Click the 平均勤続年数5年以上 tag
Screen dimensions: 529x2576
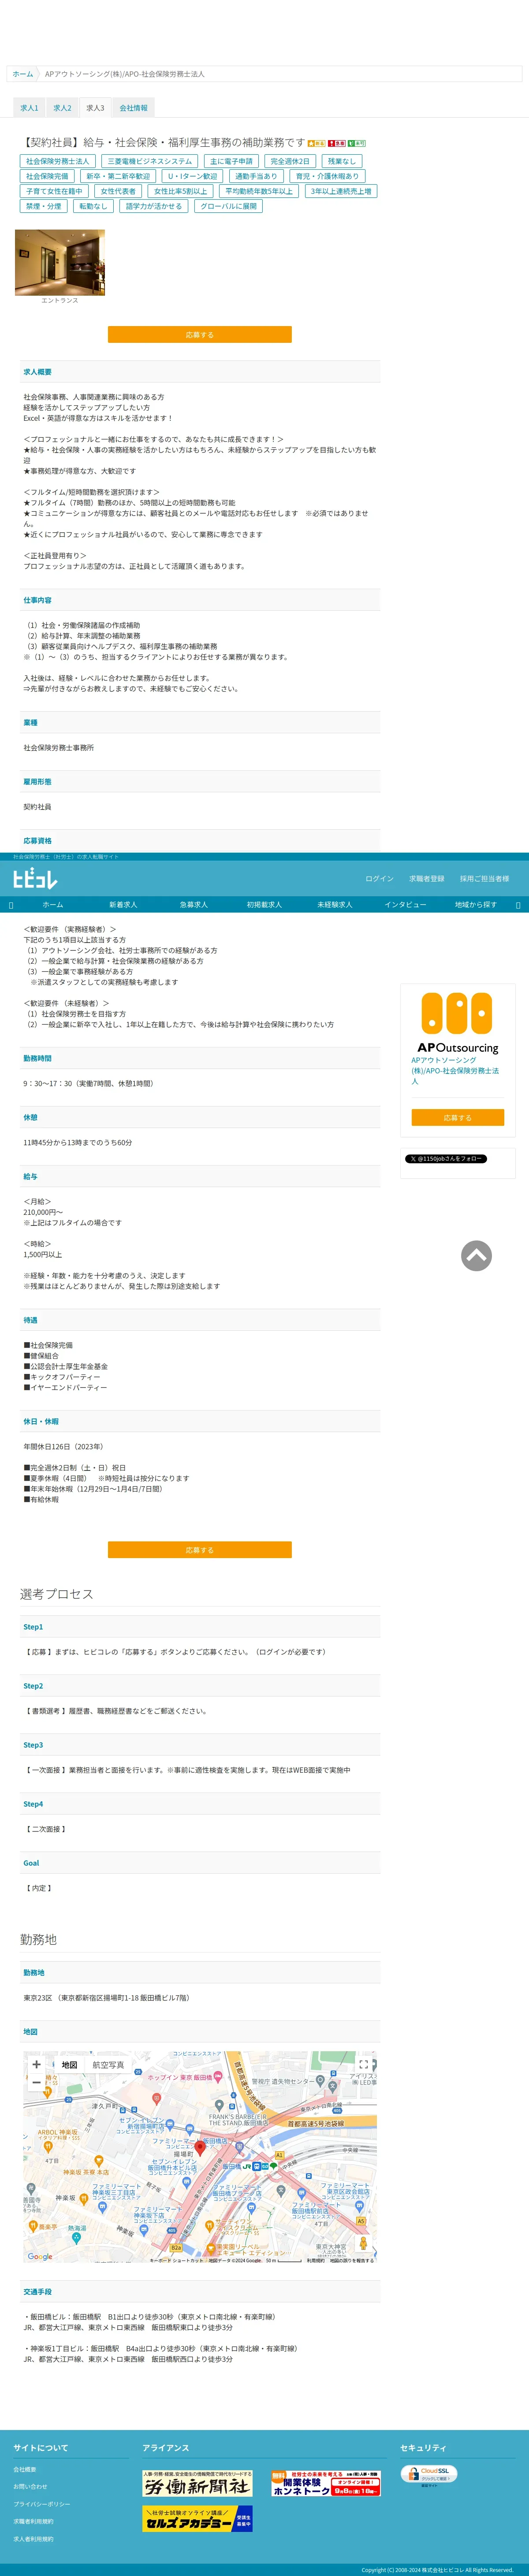tap(259, 191)
